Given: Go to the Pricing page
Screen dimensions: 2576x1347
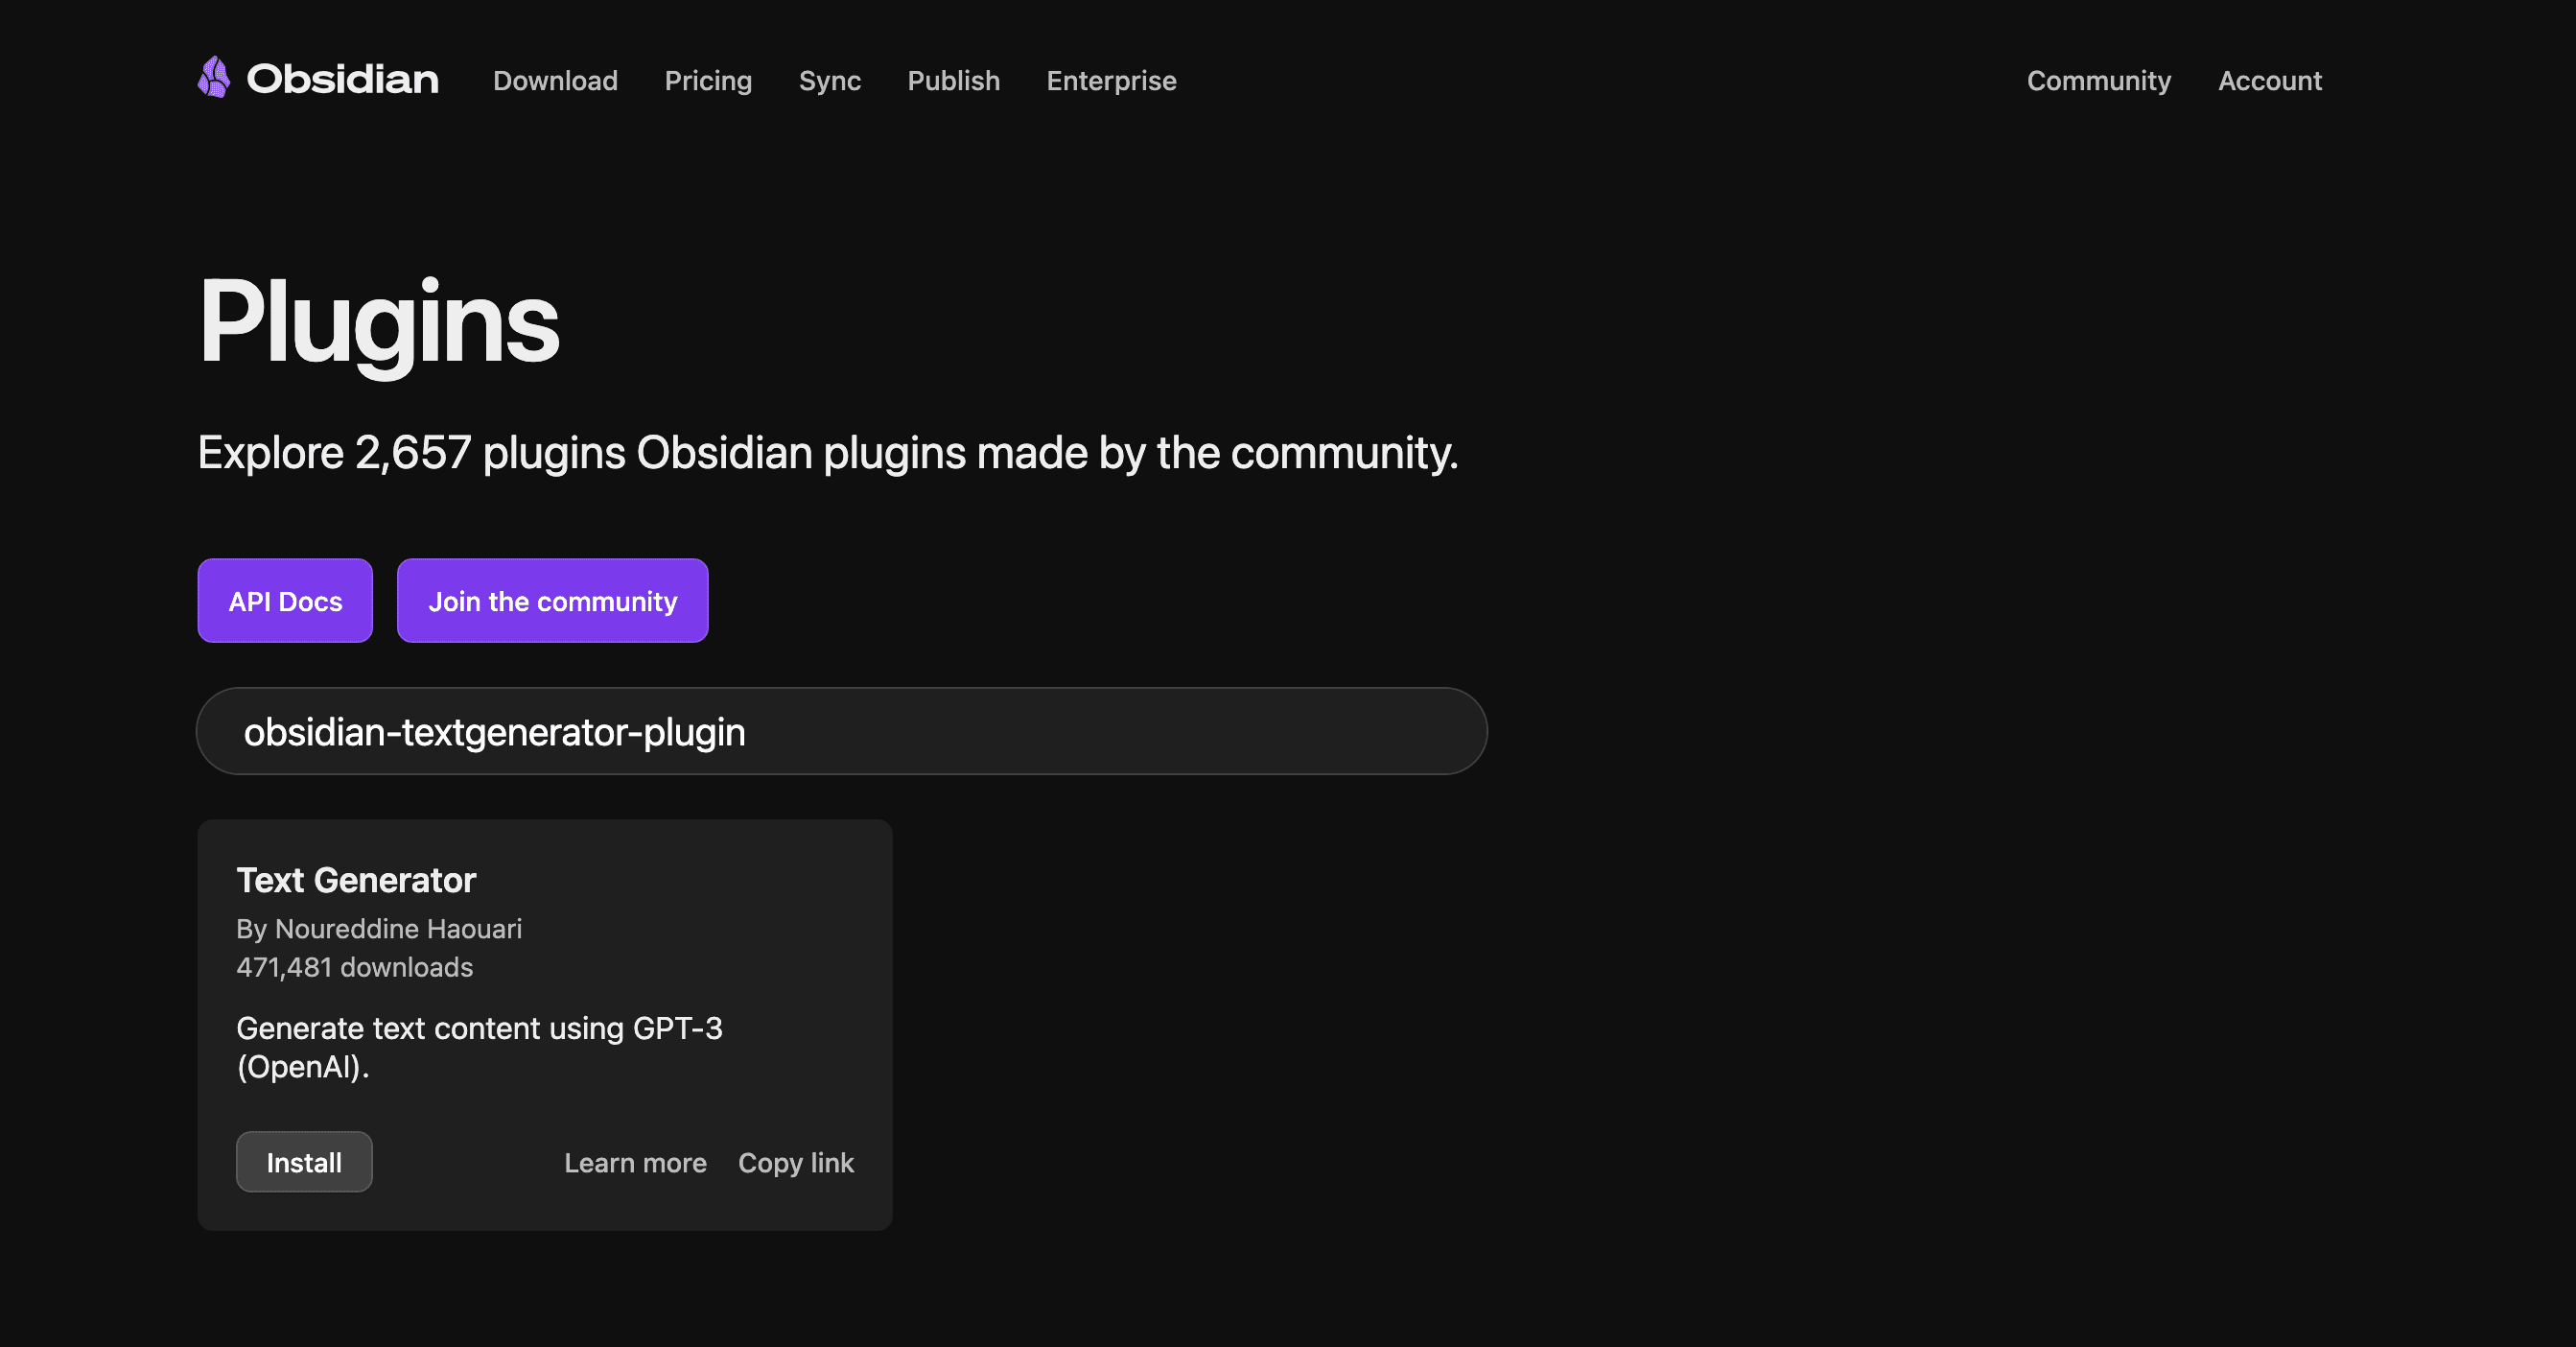Looking at the screenshot, I should [708, 81].
